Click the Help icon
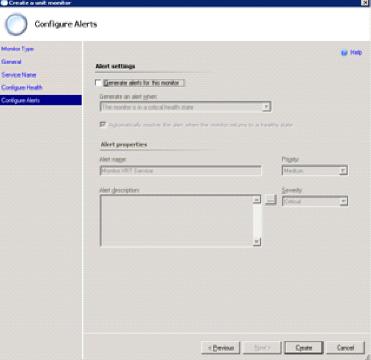 pos(344,53)
